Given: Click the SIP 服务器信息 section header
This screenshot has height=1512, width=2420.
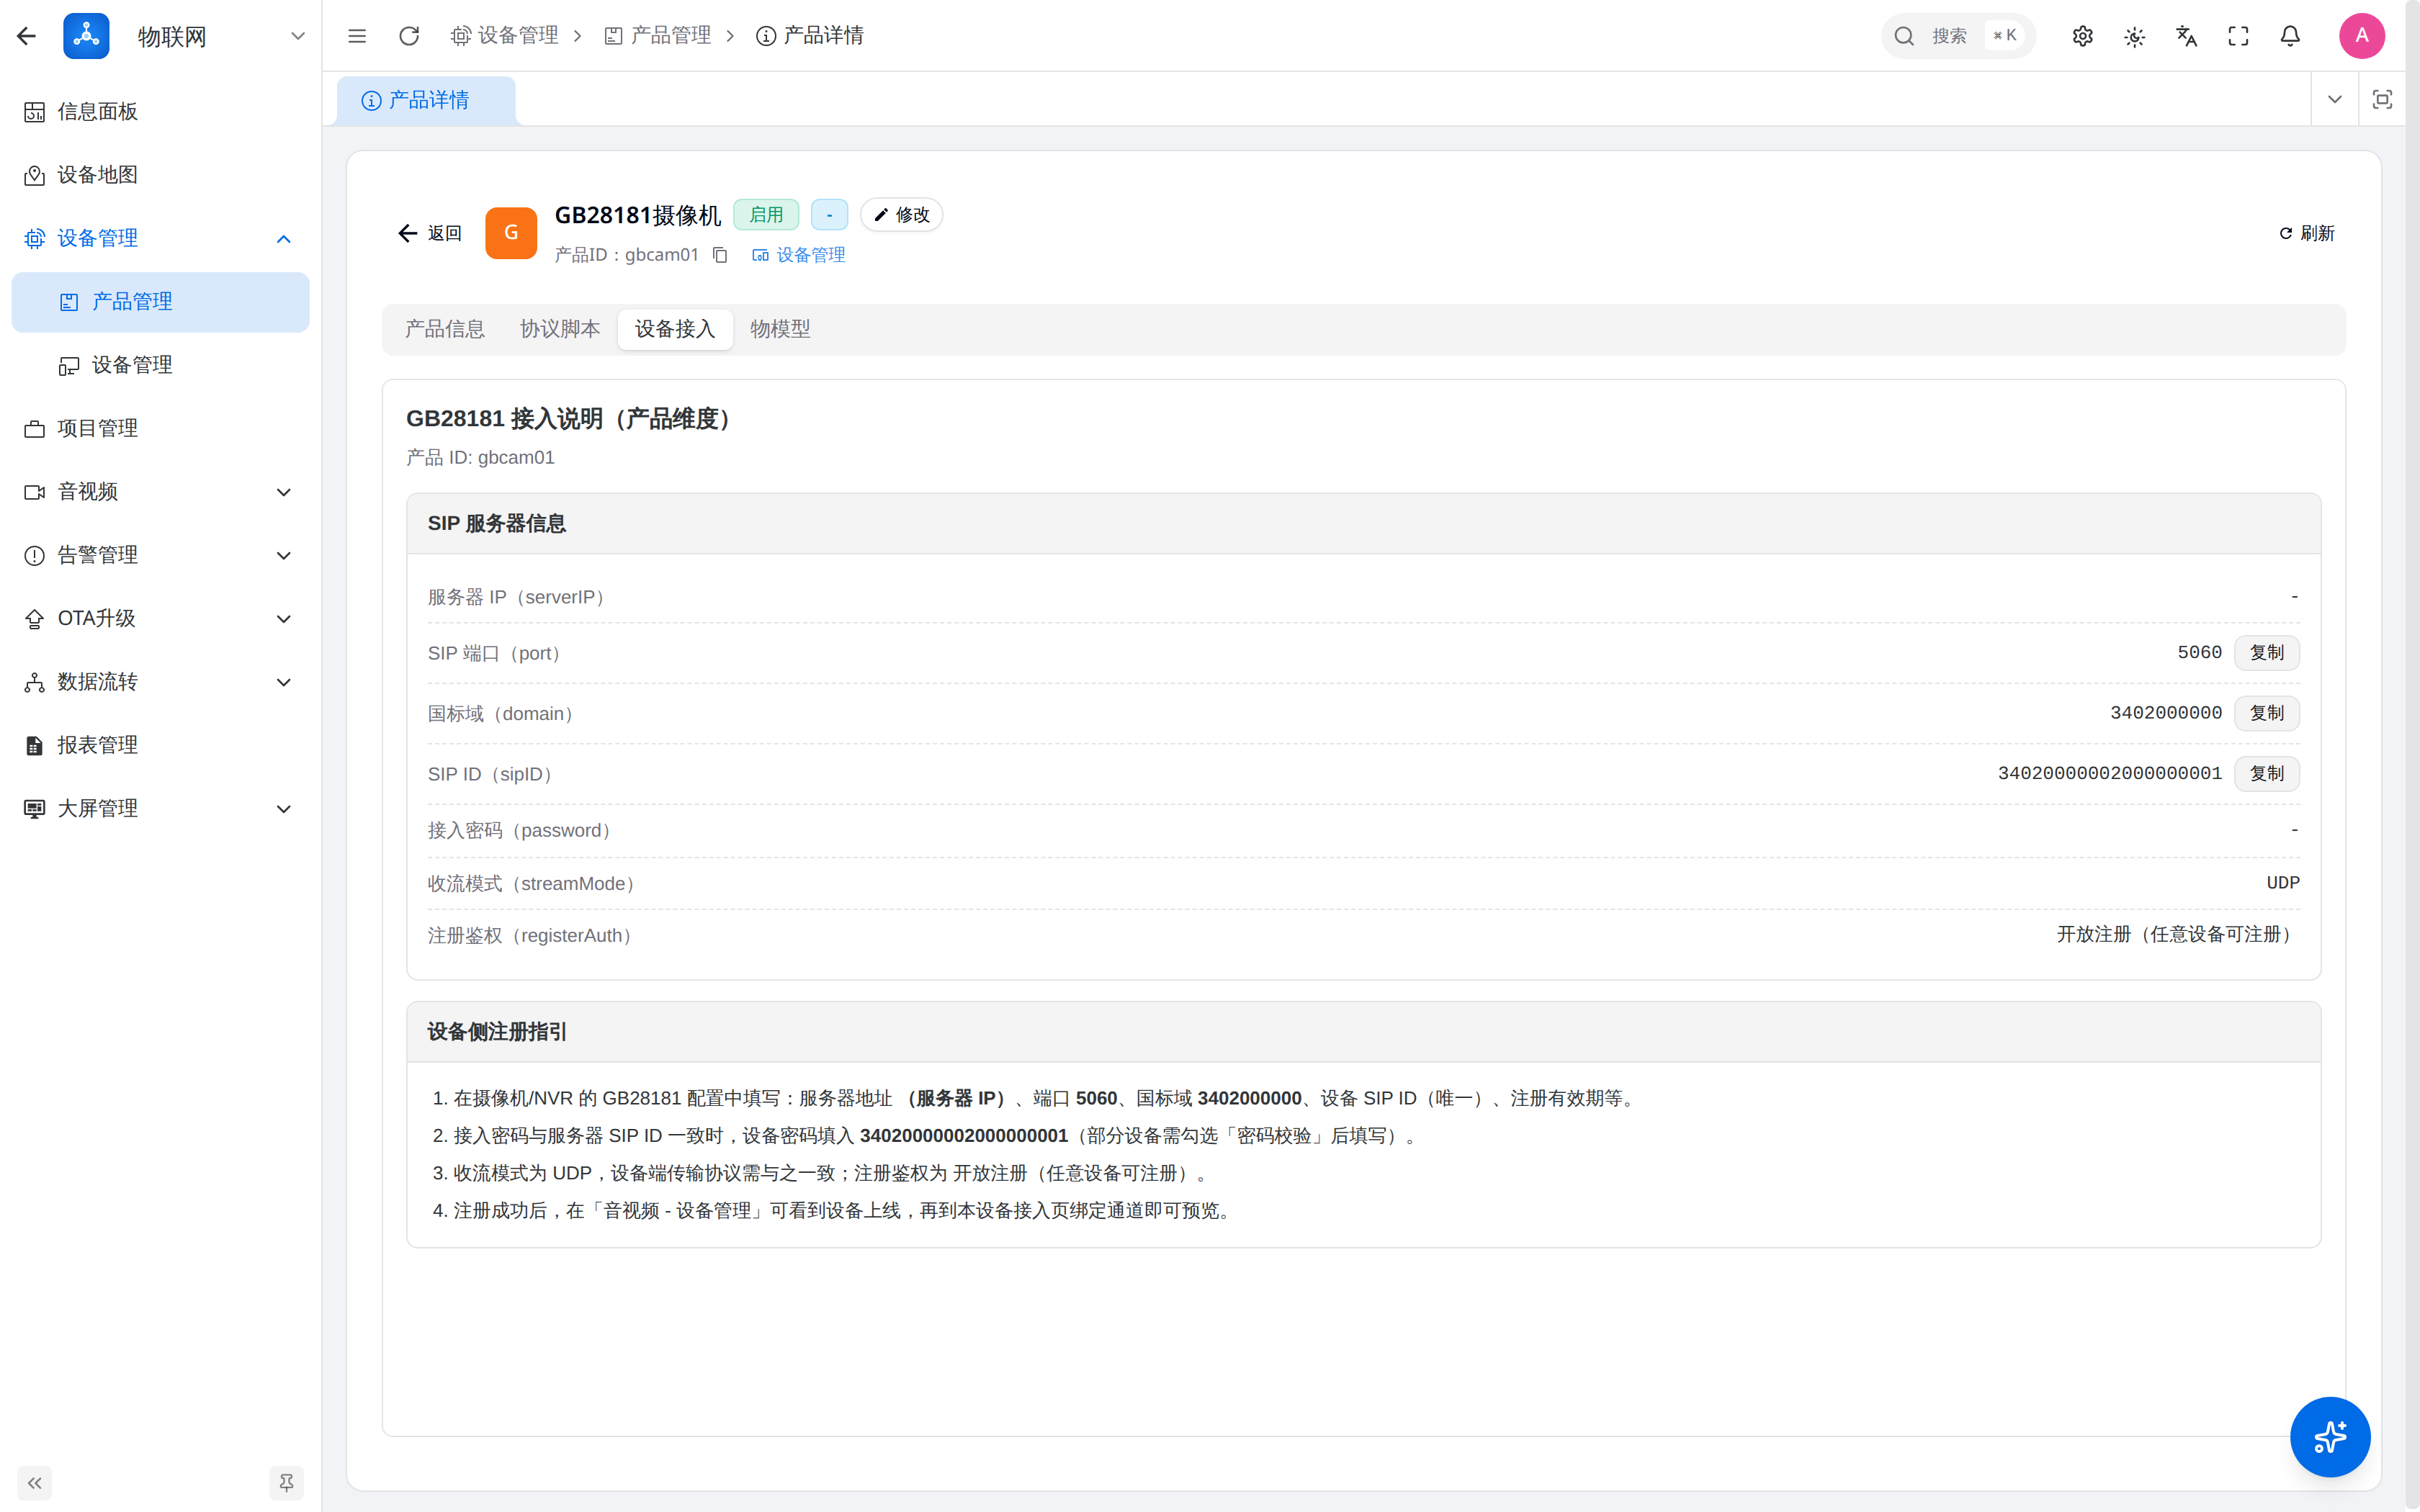Looking at the screenshot, I should (1363, 524).
